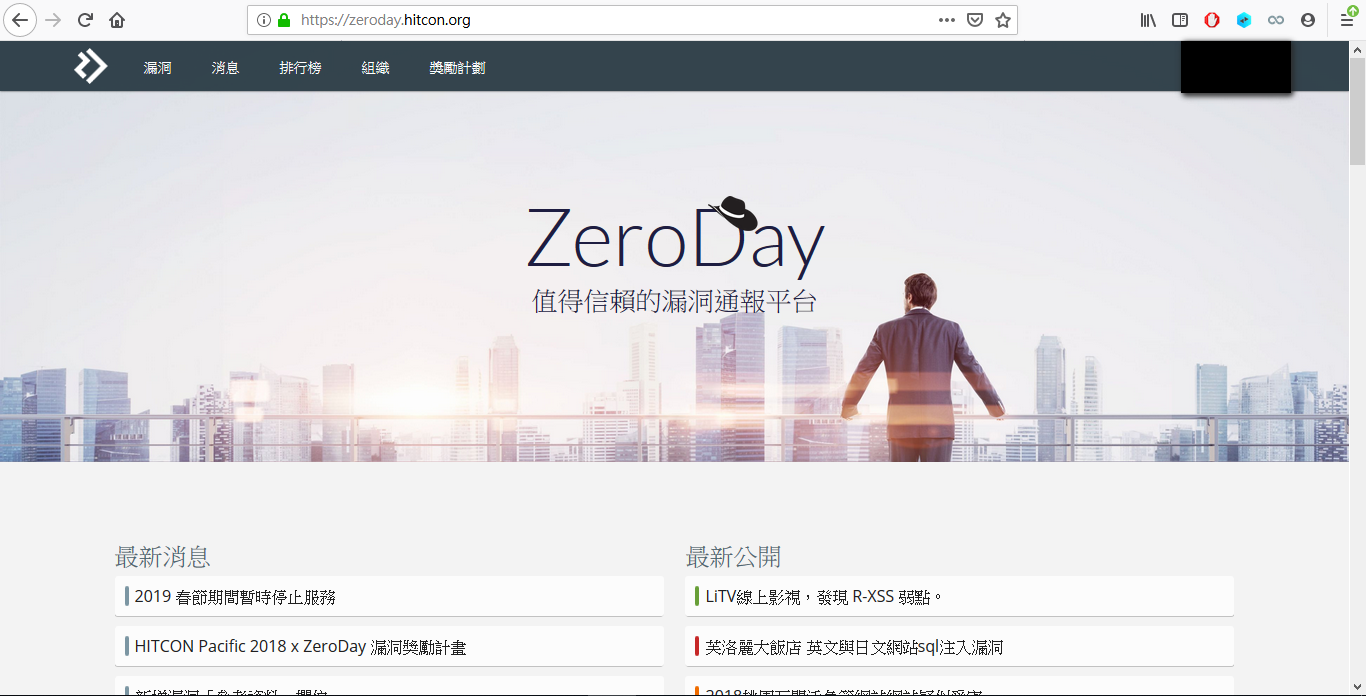Click the green padlock security icon
Screen dimensions: 1366x696
(x=284, y=20)
